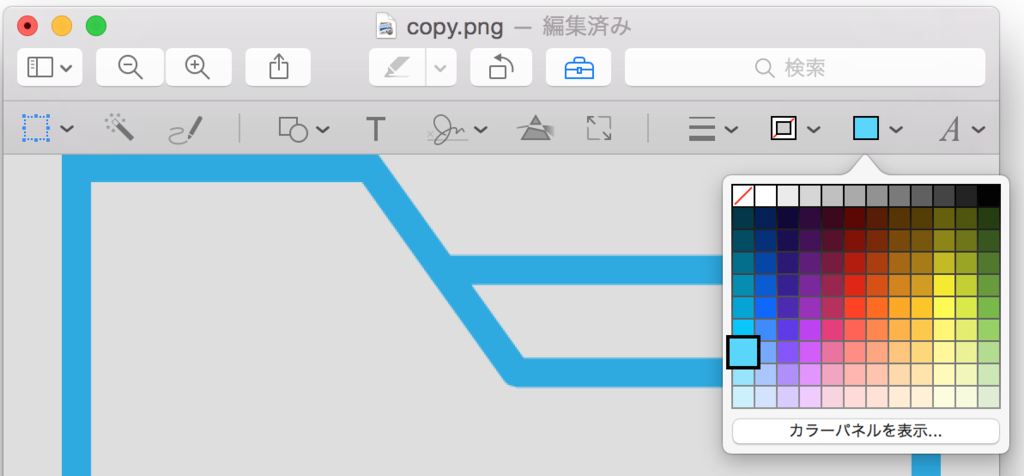Open the Adjust Size tool
1024x476 pixels.
pyautogui.click(x=599, y=128)
